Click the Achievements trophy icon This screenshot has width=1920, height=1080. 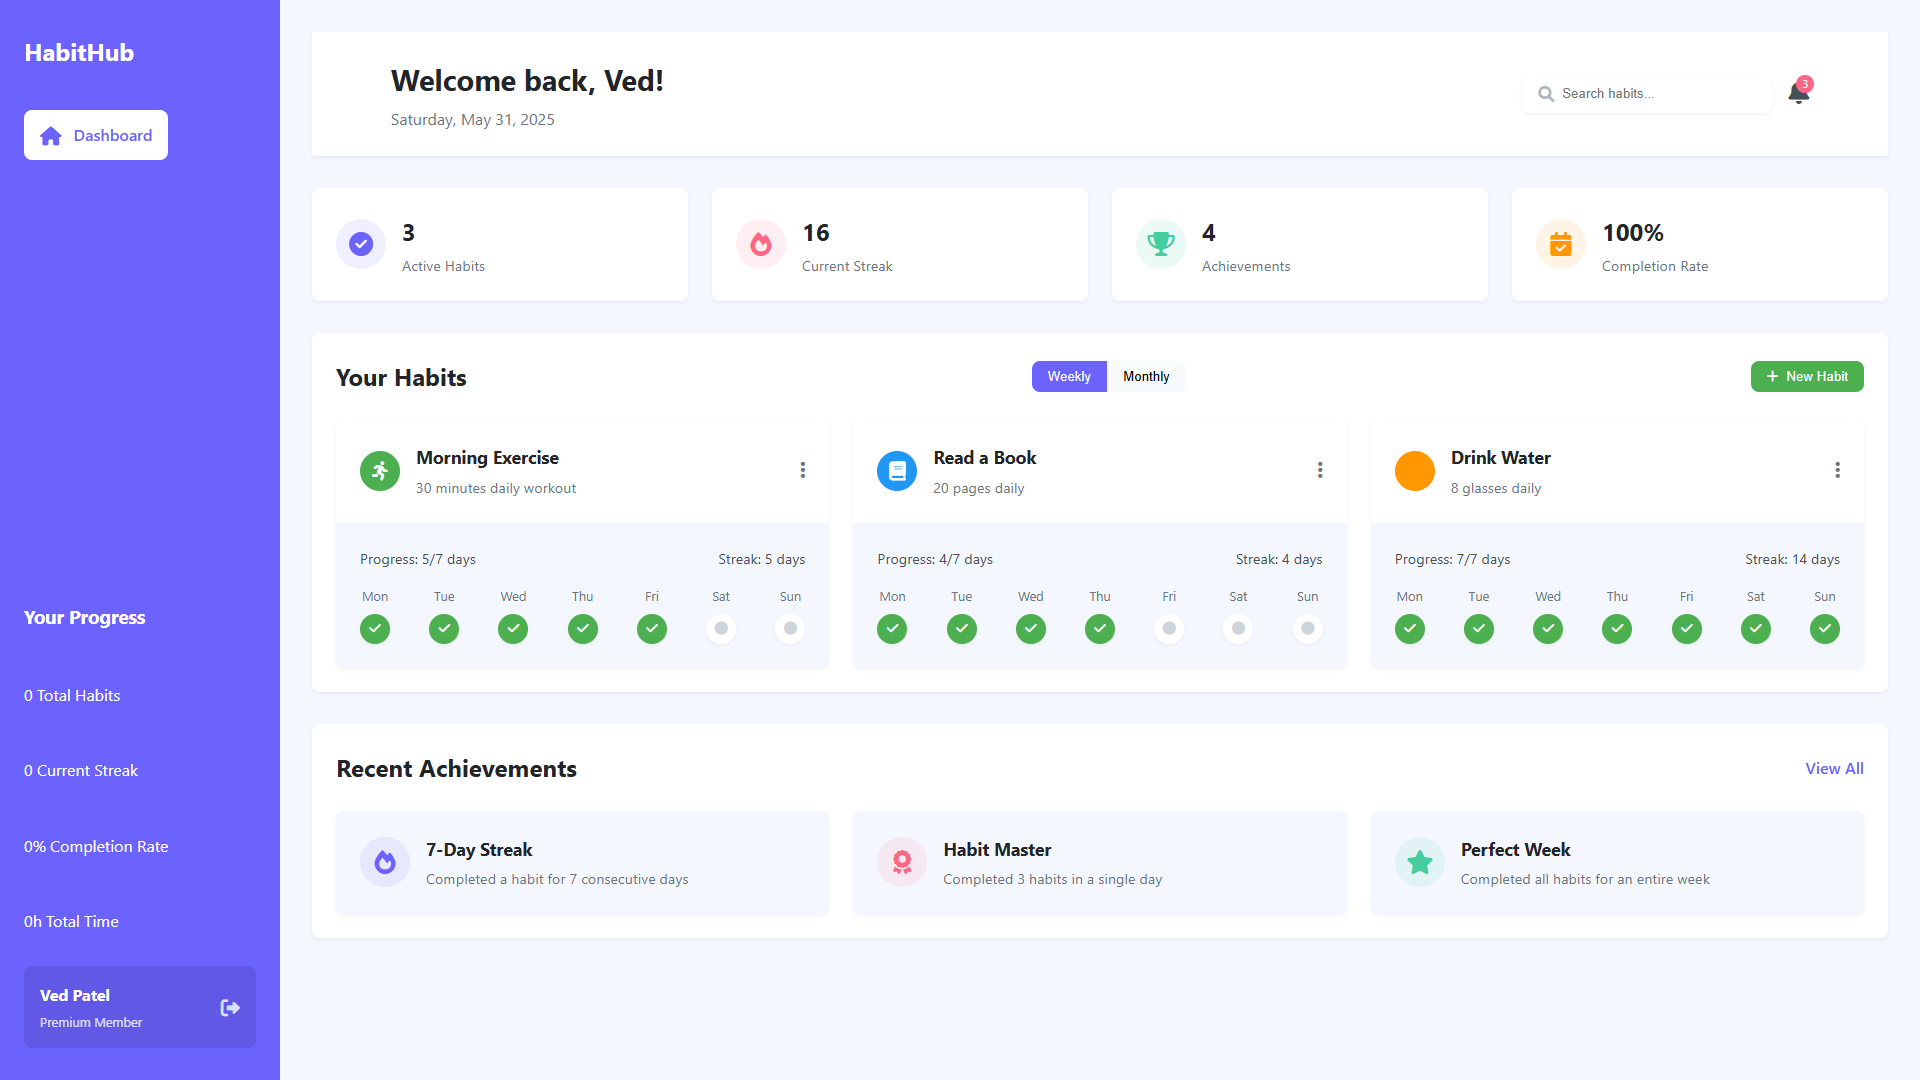[x=1161, y=244]
